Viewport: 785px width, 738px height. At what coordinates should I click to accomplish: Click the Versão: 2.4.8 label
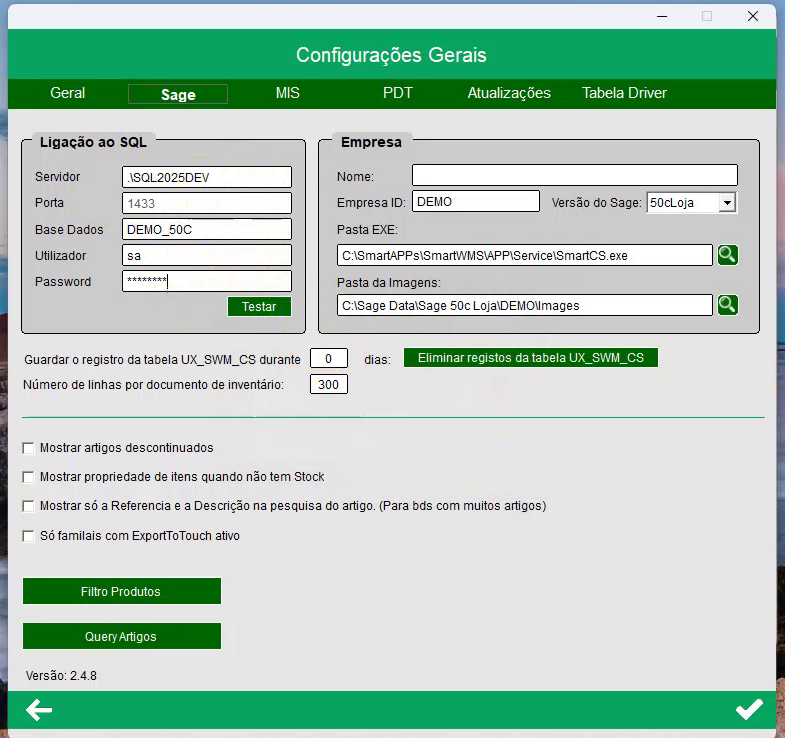(61, 676)
